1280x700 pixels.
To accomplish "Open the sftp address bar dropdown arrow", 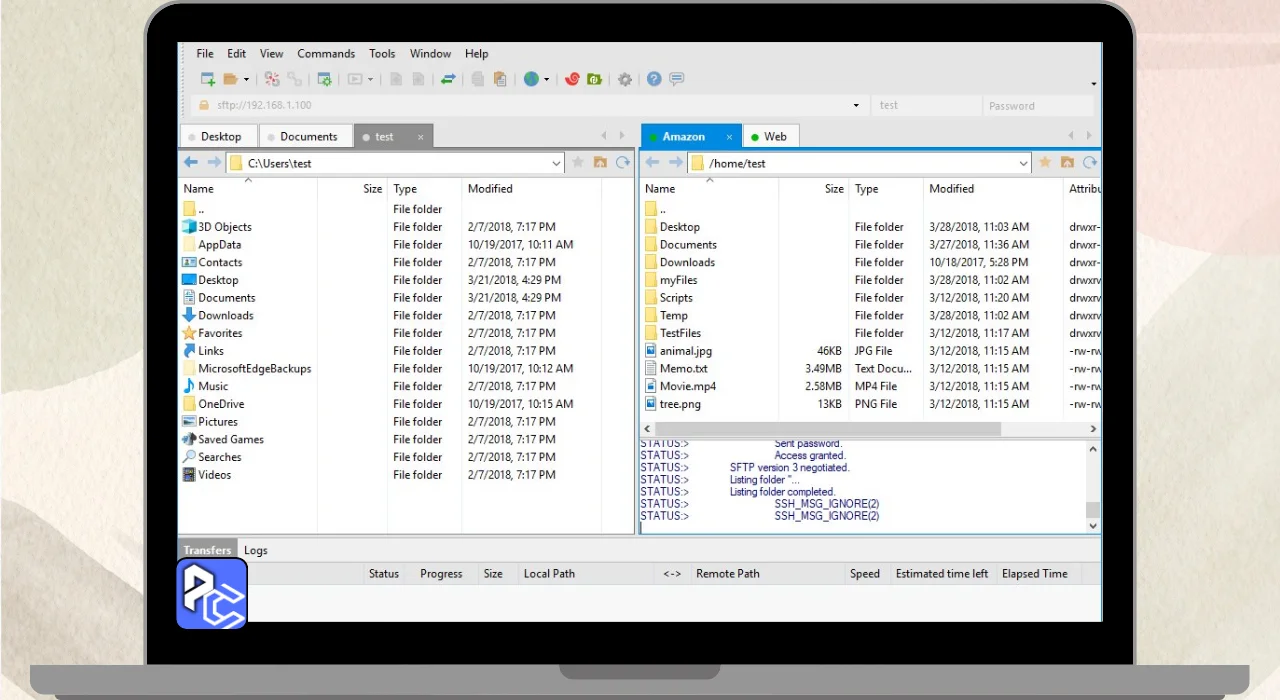I will 856,105.
